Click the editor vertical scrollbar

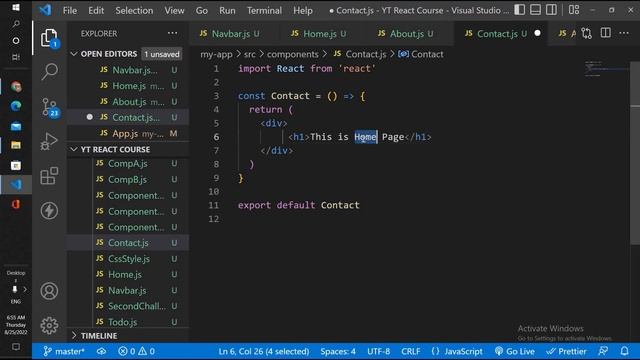point(635,153)
